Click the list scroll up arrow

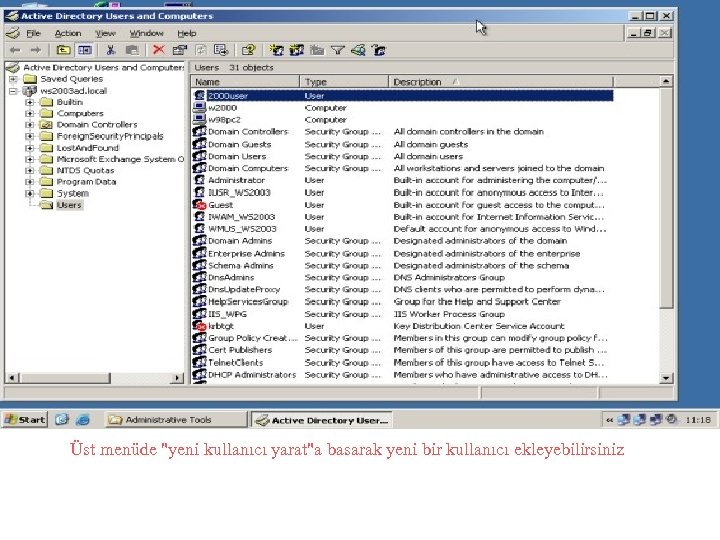tap(666, 82)
